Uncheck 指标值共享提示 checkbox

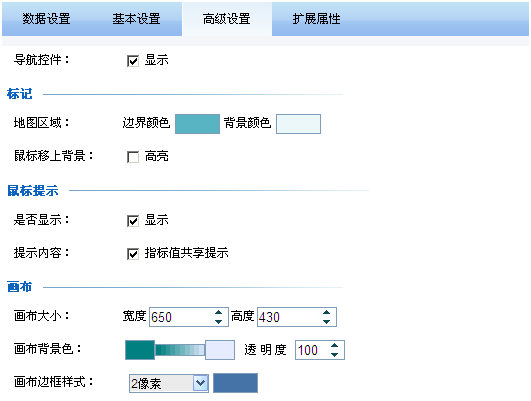tap(133, 254)
